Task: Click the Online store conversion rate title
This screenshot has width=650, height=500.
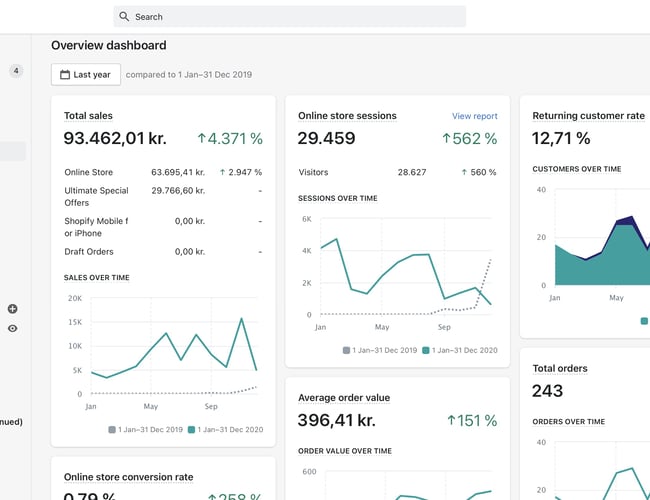Action: point(128,477)
